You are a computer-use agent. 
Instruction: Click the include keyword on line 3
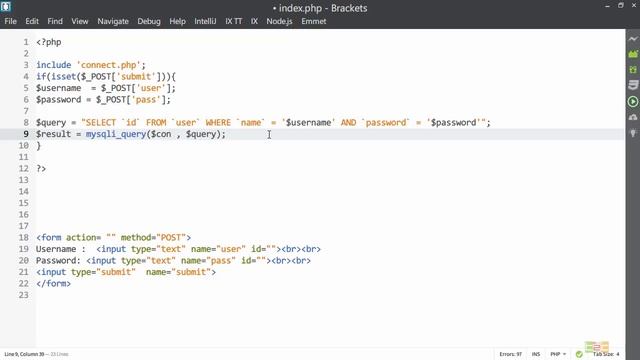click(53, 65)
